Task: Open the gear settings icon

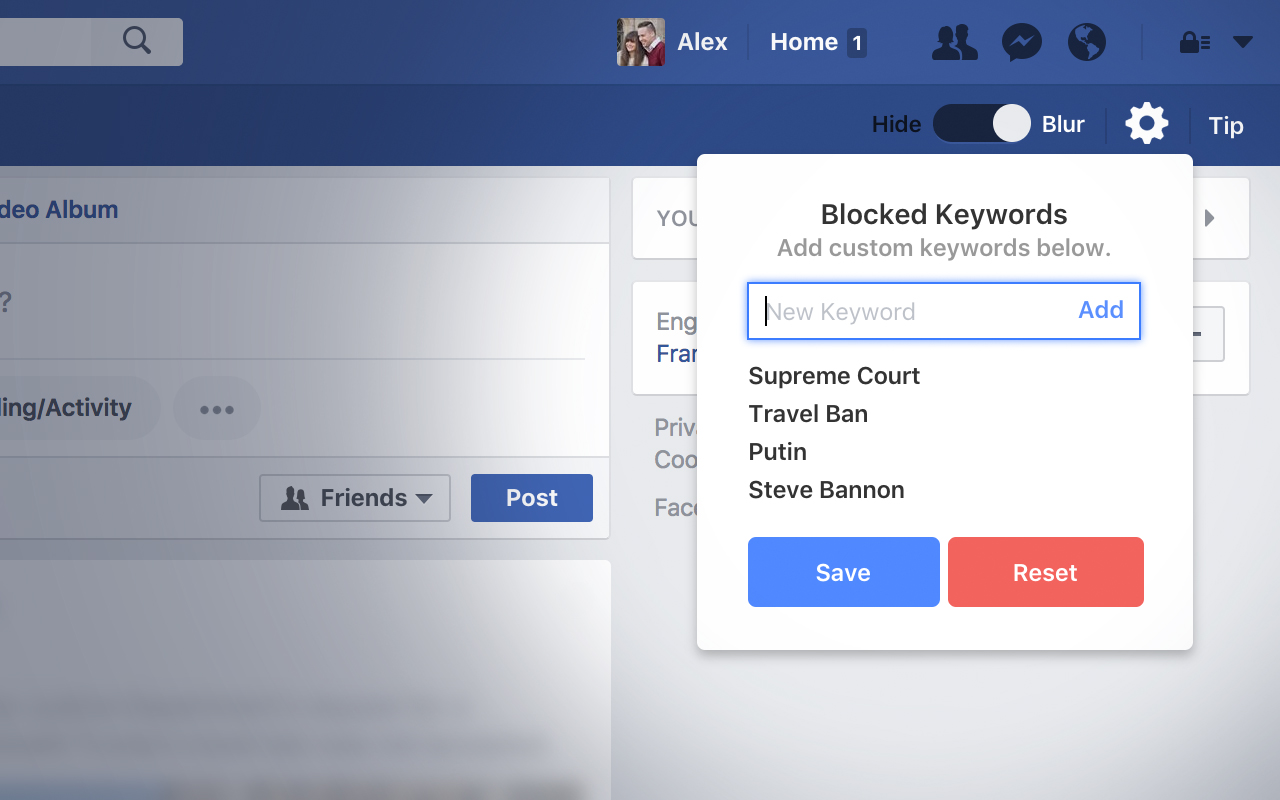Action: [1147, 124]
